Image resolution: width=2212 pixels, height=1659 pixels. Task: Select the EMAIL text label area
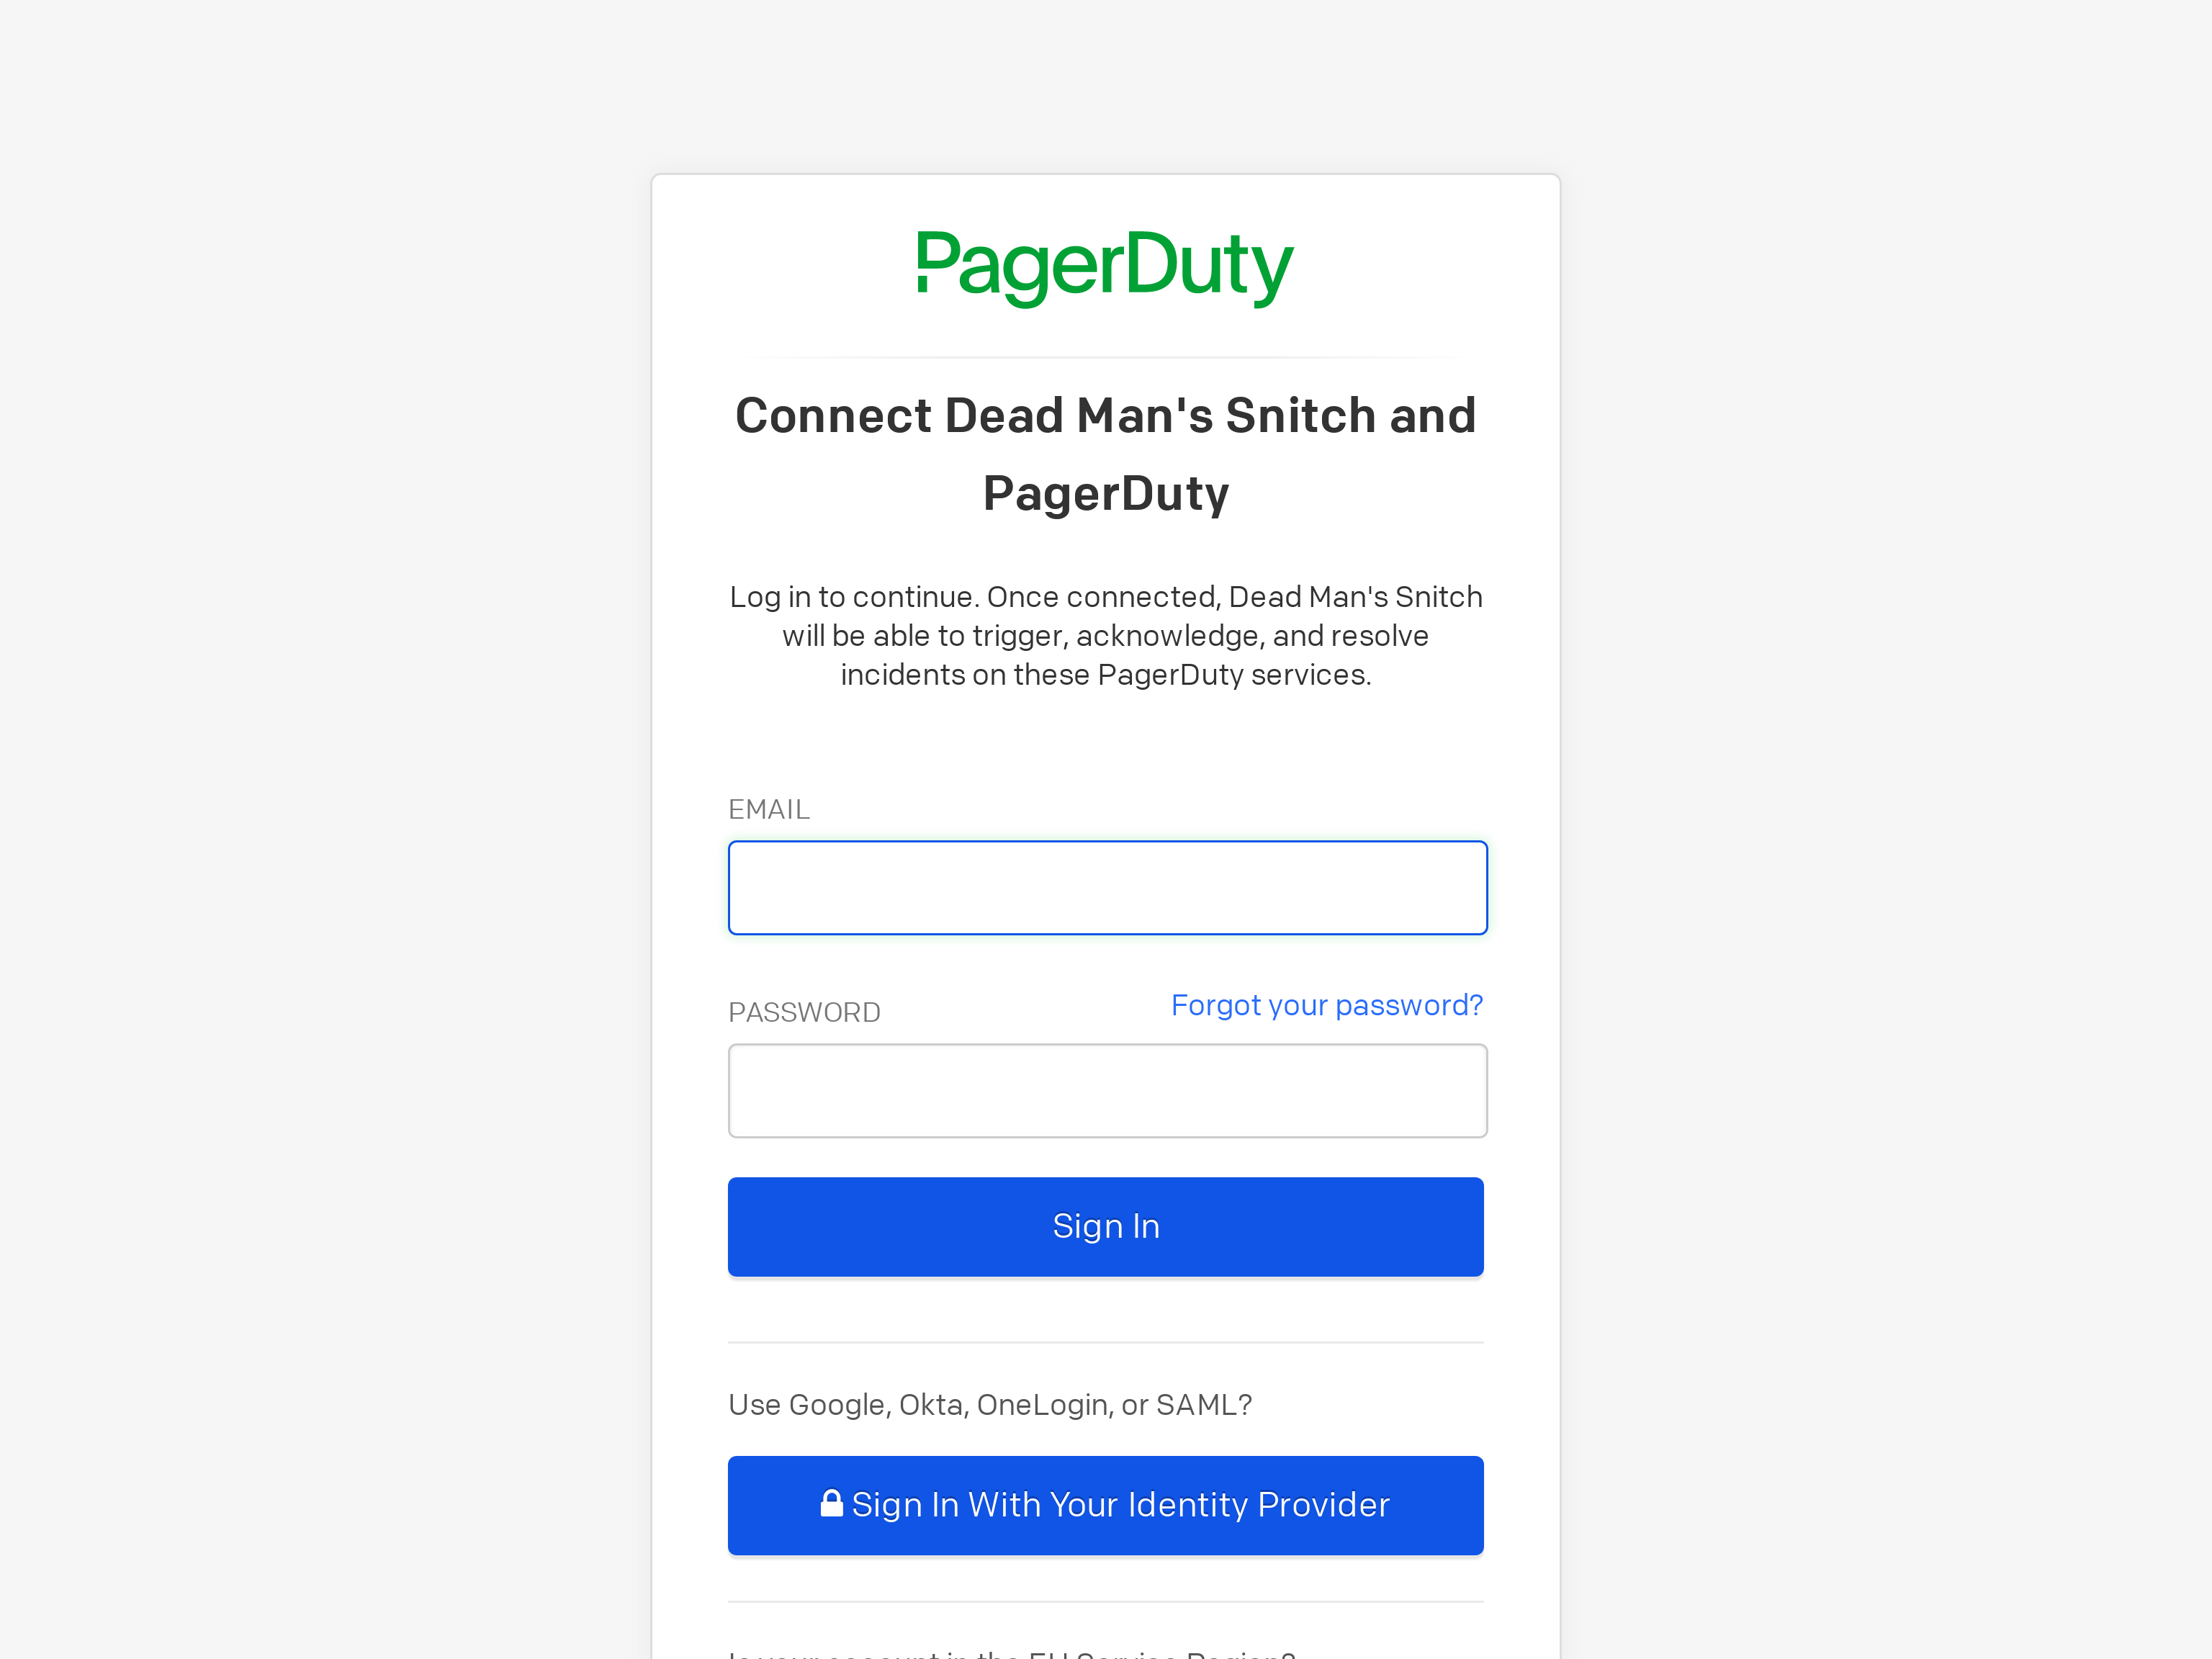[768, 807]
